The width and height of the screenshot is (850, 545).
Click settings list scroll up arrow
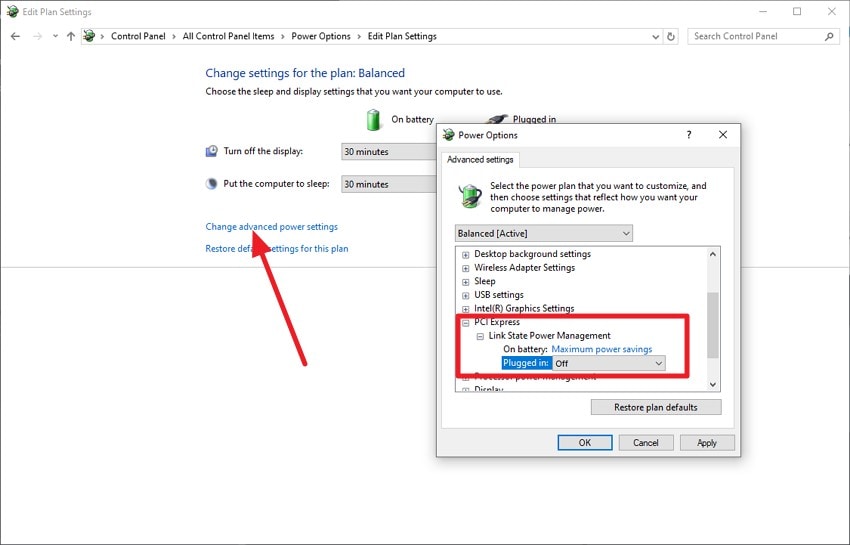pyautogui.click(x=713, y=254)
